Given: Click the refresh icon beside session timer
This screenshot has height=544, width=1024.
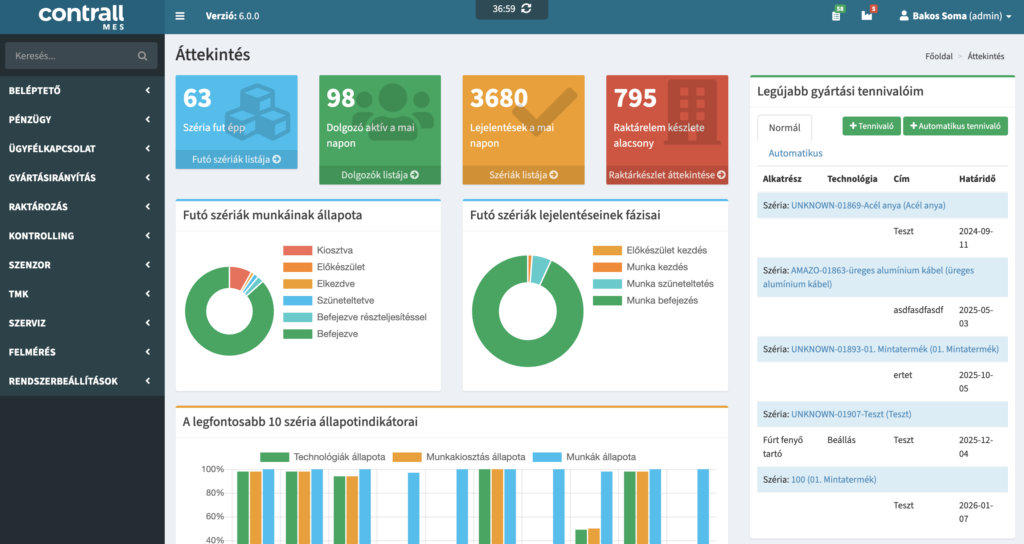Looking at the screenshot, I should pos(526,9).
